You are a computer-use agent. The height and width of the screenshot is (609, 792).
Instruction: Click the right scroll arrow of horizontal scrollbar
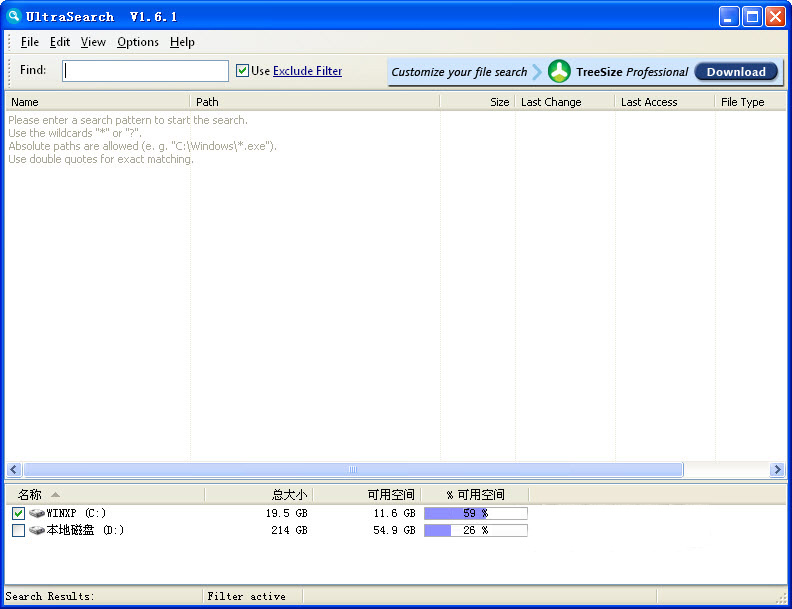click(777, 469)
